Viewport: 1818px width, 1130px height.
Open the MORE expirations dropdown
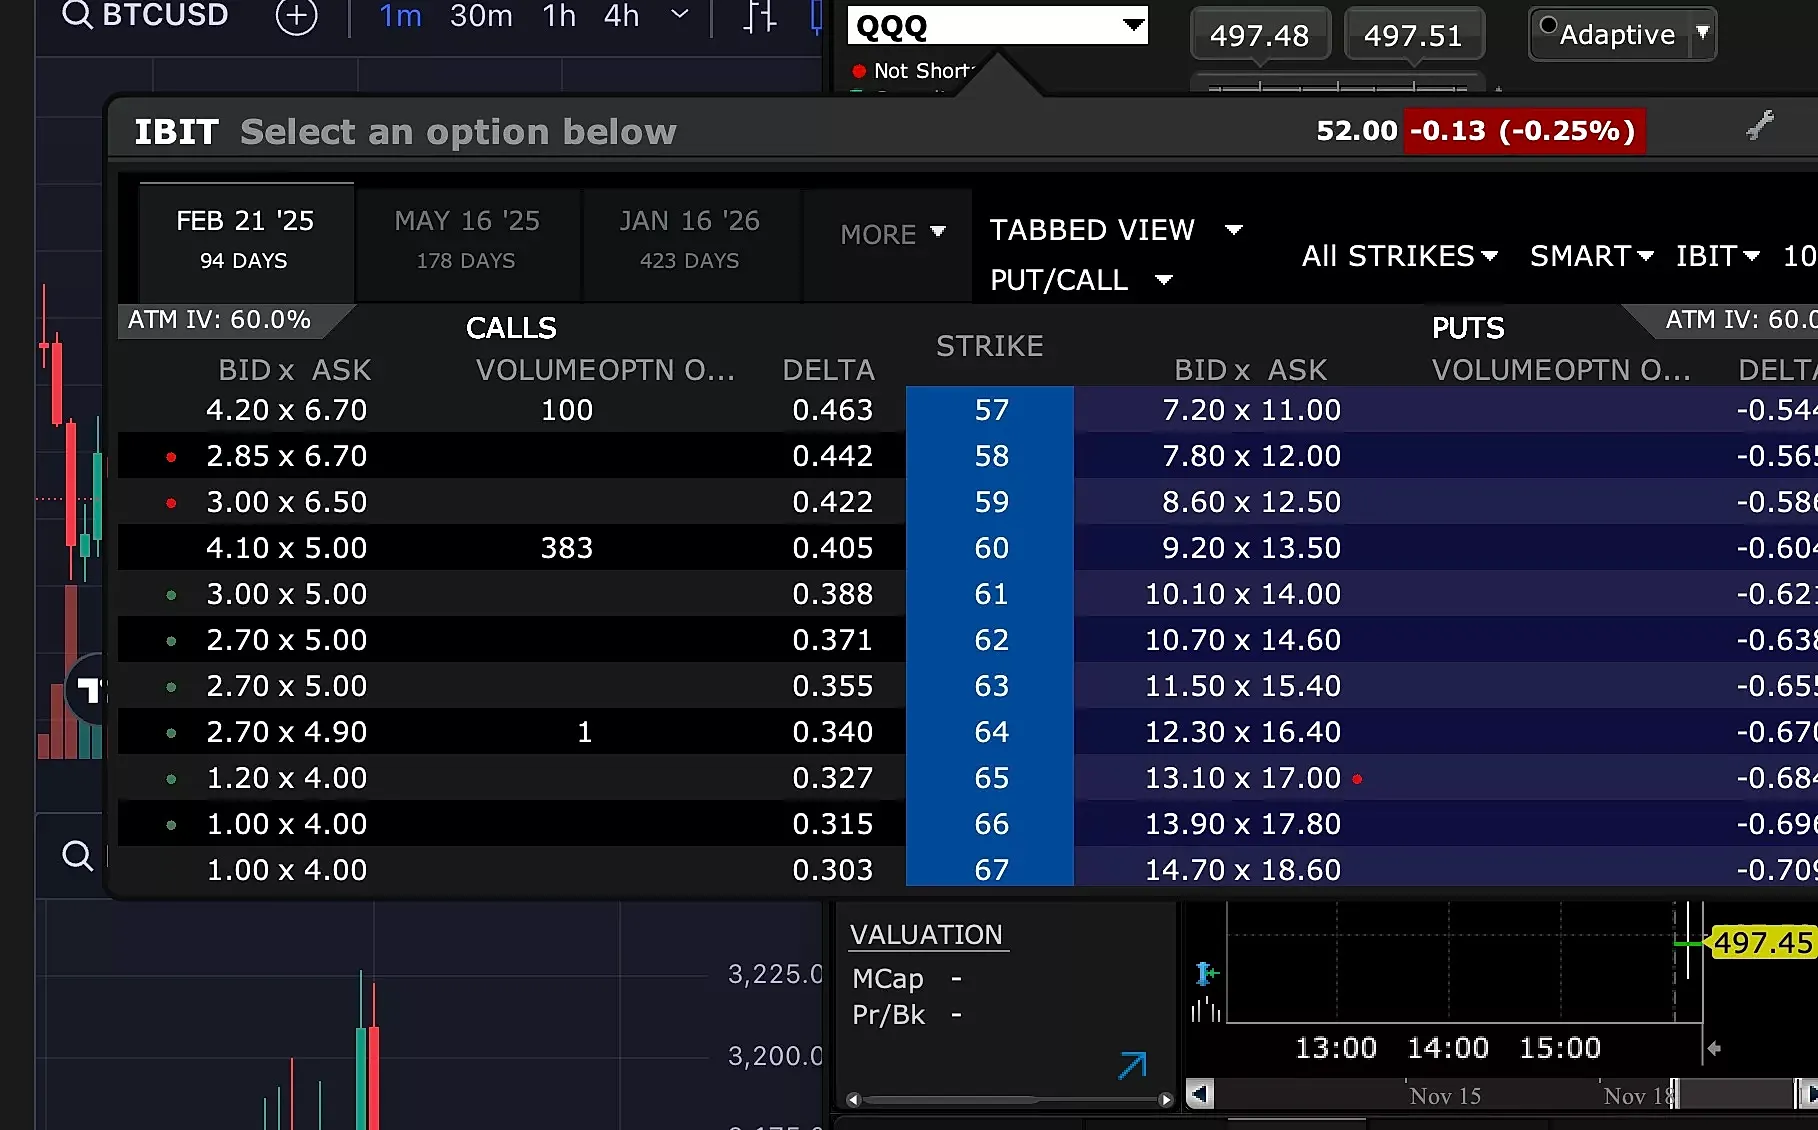point(892,234)
